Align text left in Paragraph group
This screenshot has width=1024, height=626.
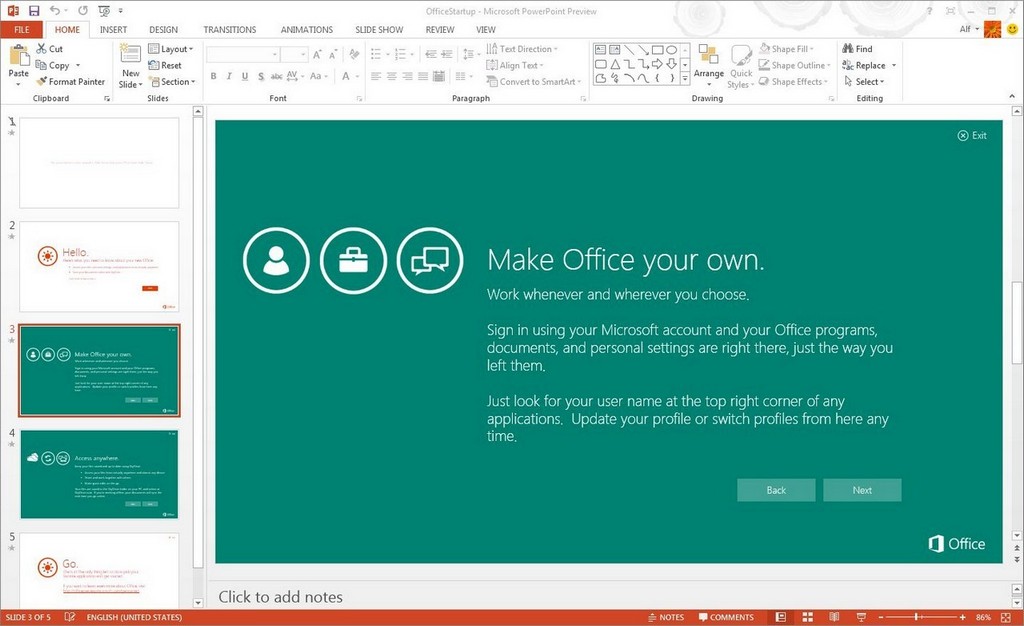pos(376,76)
